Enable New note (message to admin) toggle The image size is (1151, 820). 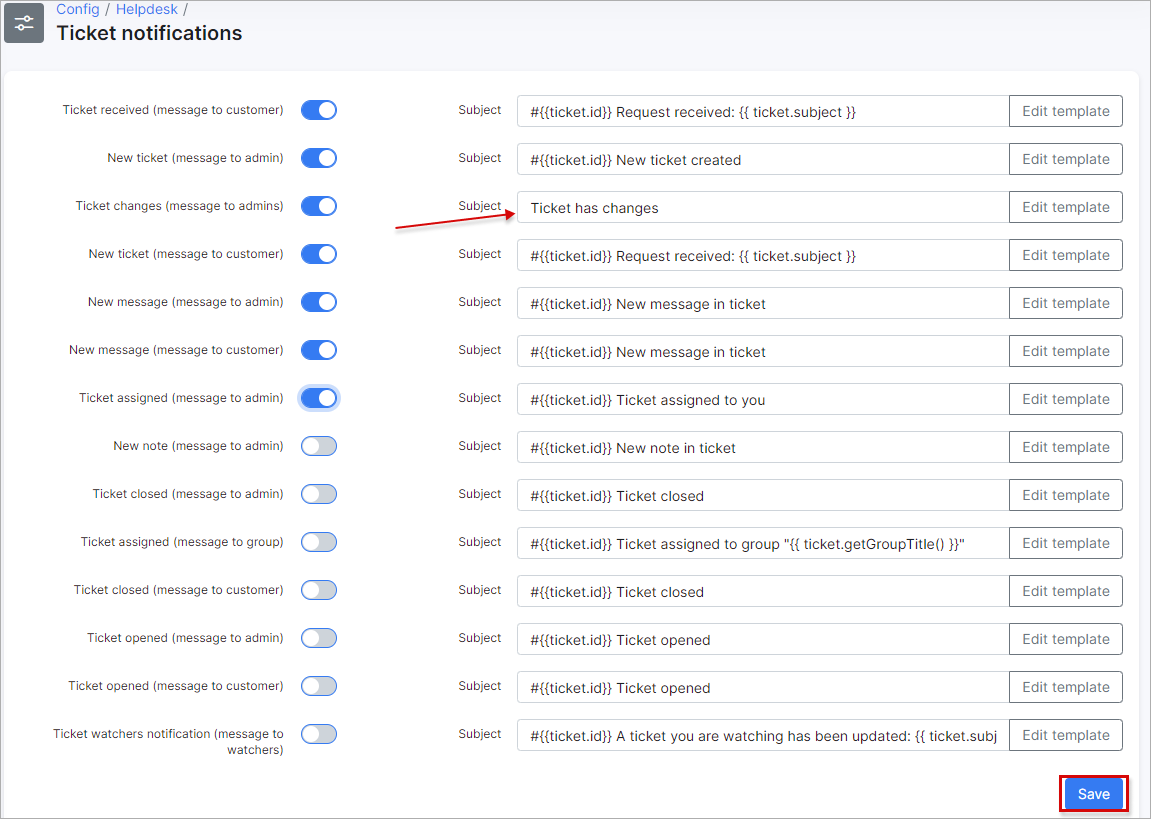318,446
